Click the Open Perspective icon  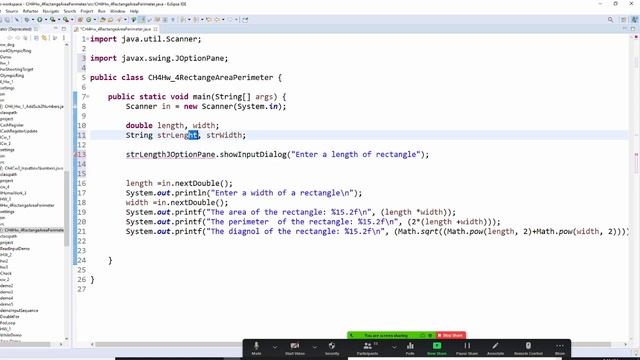(x=623, y=20)
